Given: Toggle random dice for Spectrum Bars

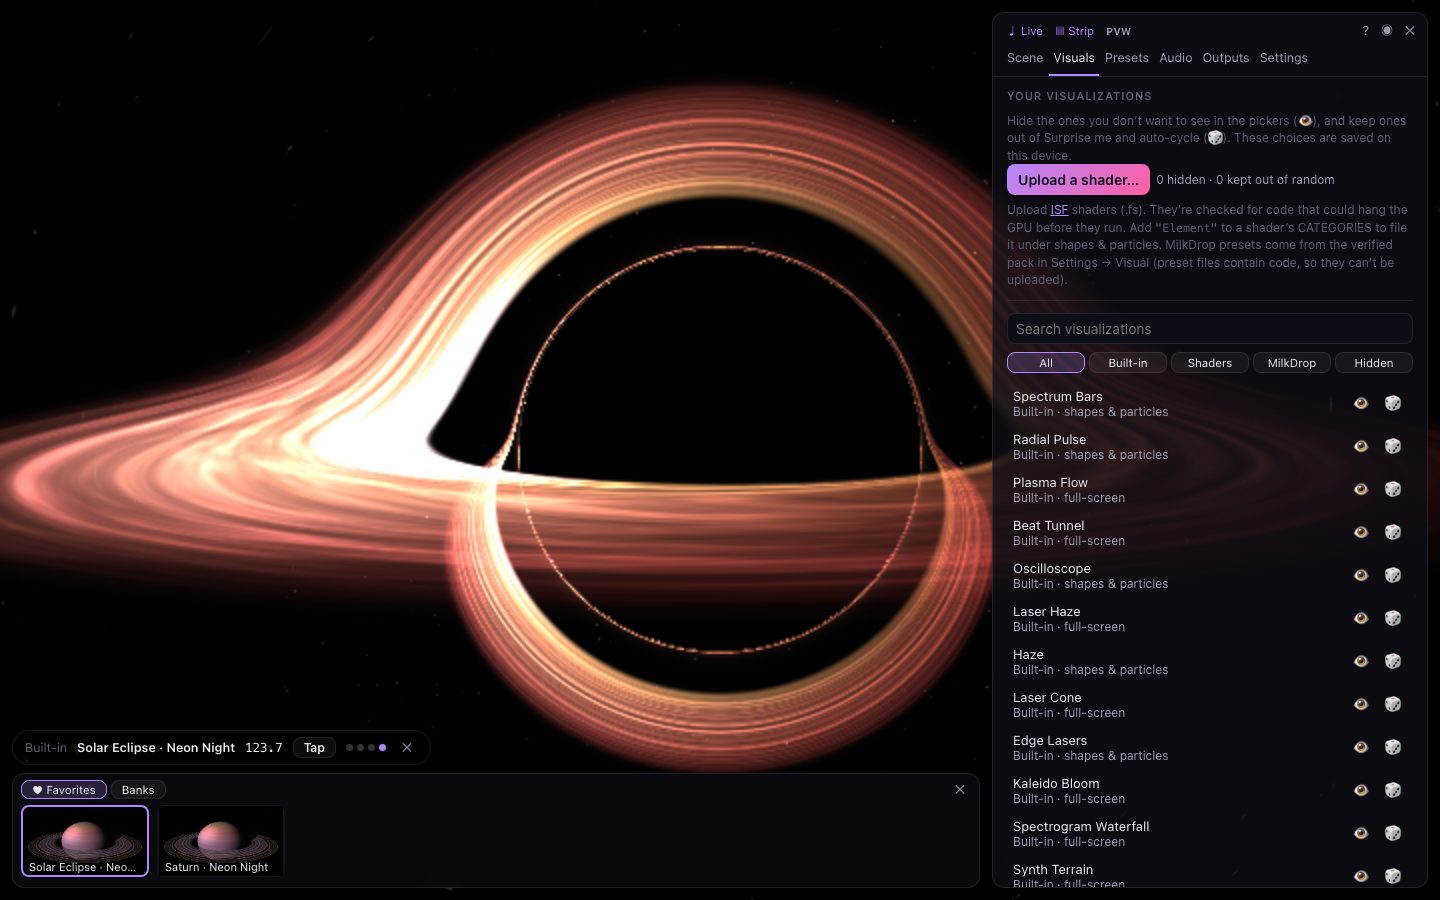Looking at the screenshot, I should (x=1392, y=403).
